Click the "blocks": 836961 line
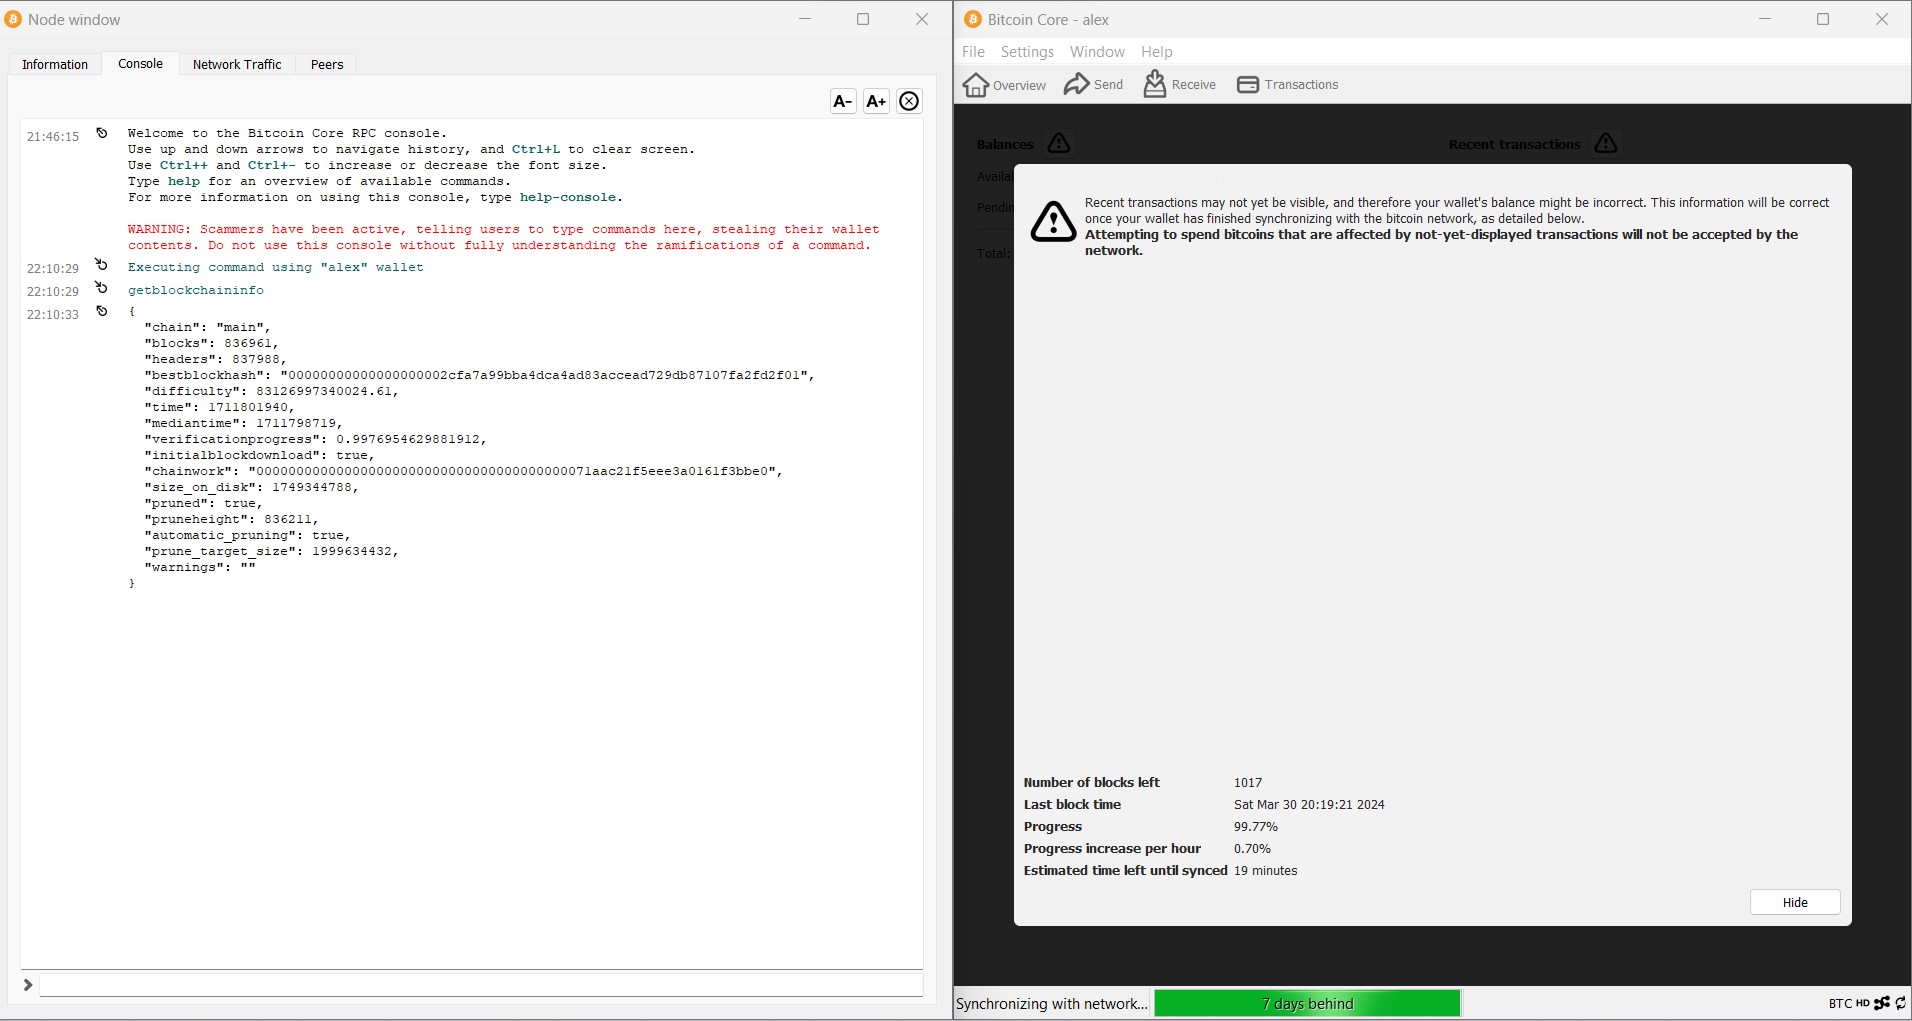1912x1021 pixels. [x=212, y=343]
